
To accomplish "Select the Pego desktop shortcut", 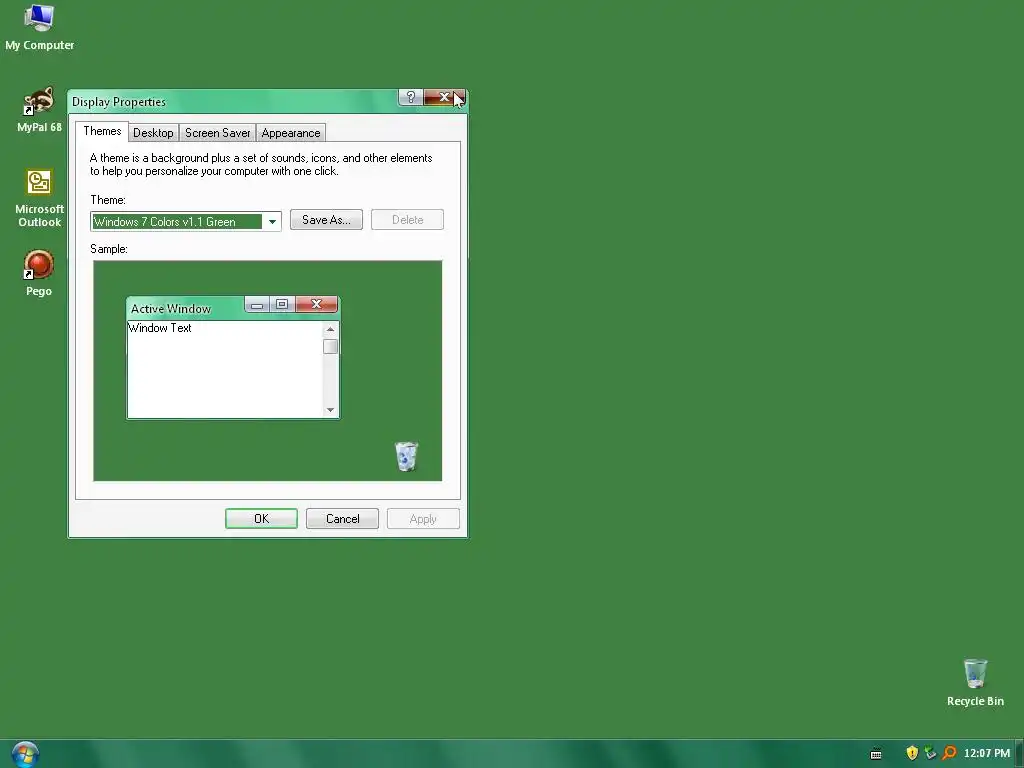I will (x=39, y=272).
